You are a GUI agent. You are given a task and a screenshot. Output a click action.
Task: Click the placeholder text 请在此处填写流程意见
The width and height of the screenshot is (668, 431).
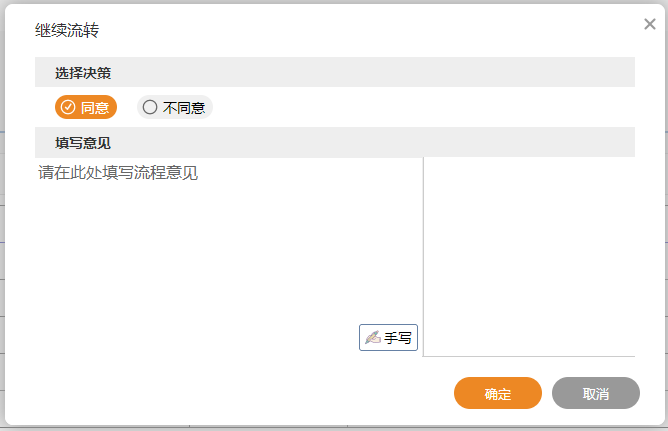(x=118, y=172)
